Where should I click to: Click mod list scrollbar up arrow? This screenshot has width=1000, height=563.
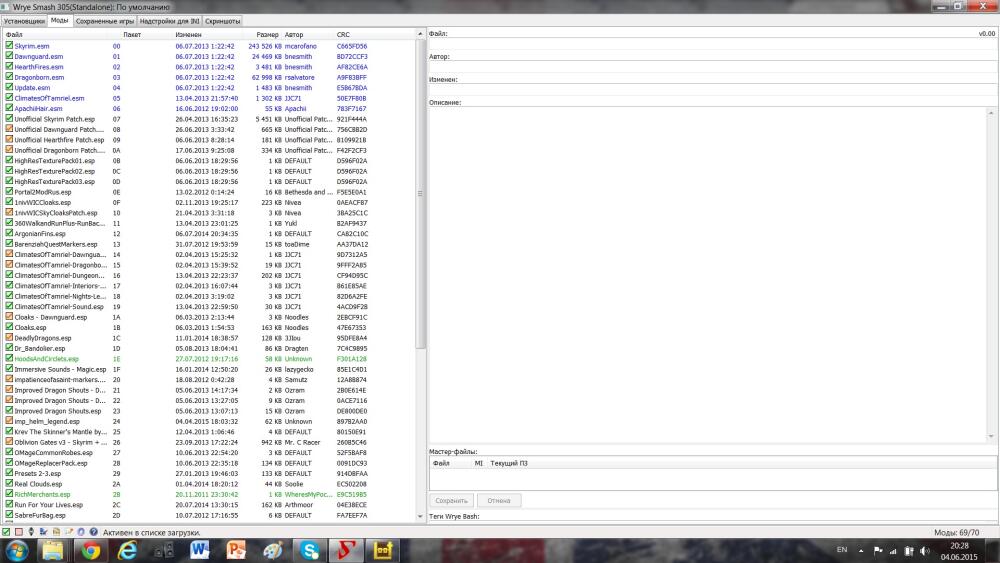[420, 34]
